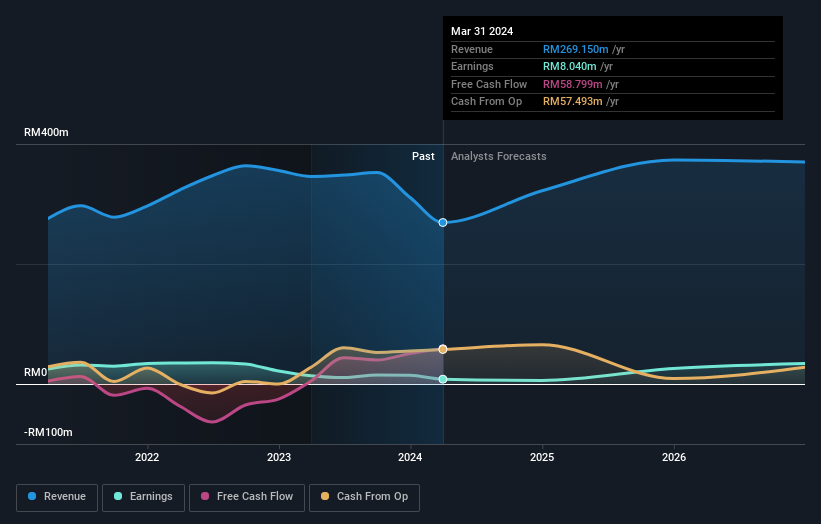Image resolution: width=821 pixels, height=524 pixels.
Task: Click the RM400m y-axis label
Action: pos(46,132)
